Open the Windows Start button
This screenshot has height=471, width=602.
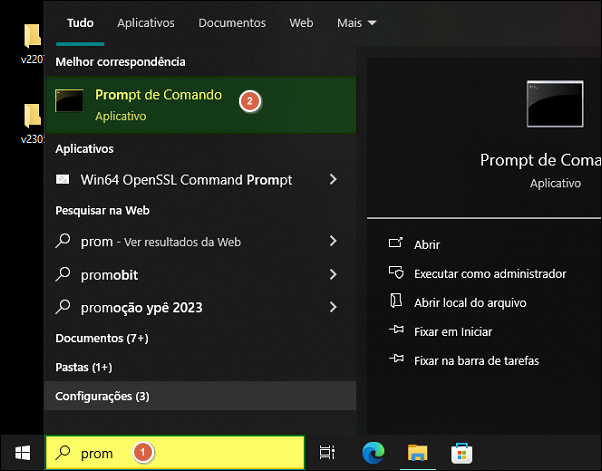(x=23, y=453)
